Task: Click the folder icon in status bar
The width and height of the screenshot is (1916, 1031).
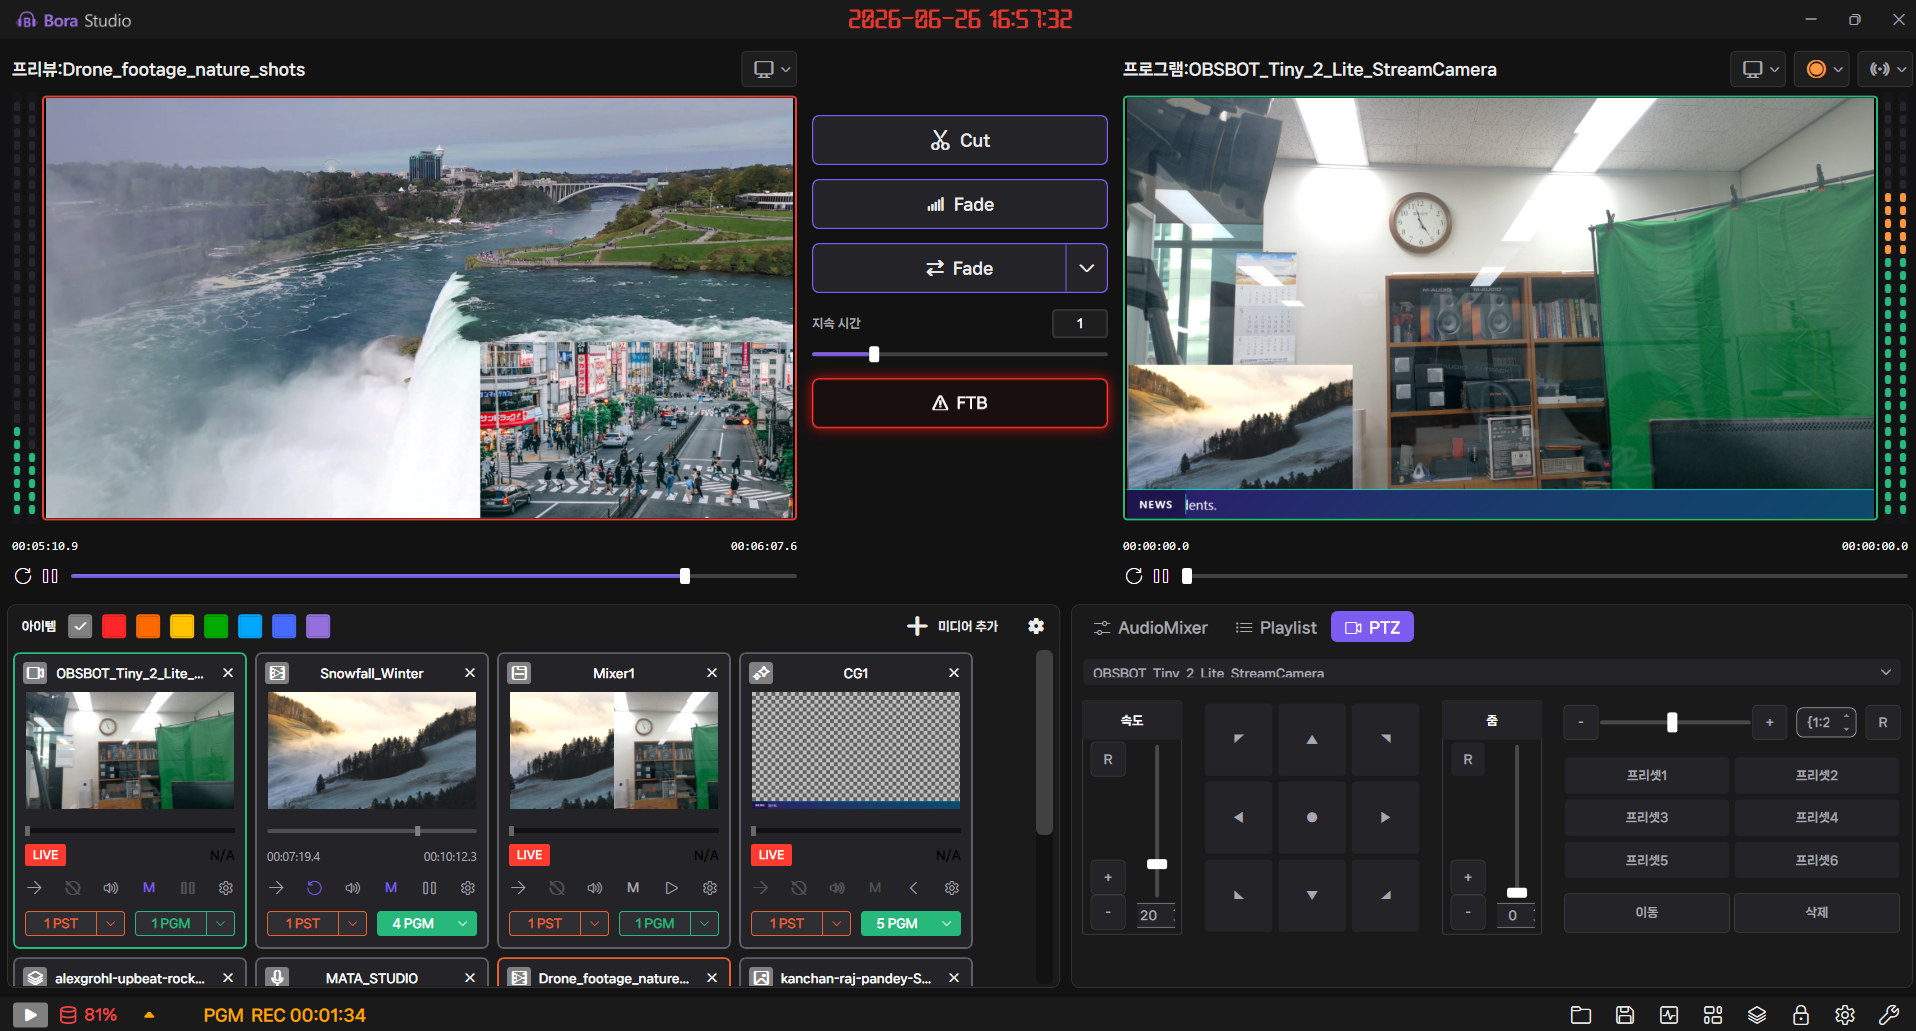Action: point(1581,1015)
